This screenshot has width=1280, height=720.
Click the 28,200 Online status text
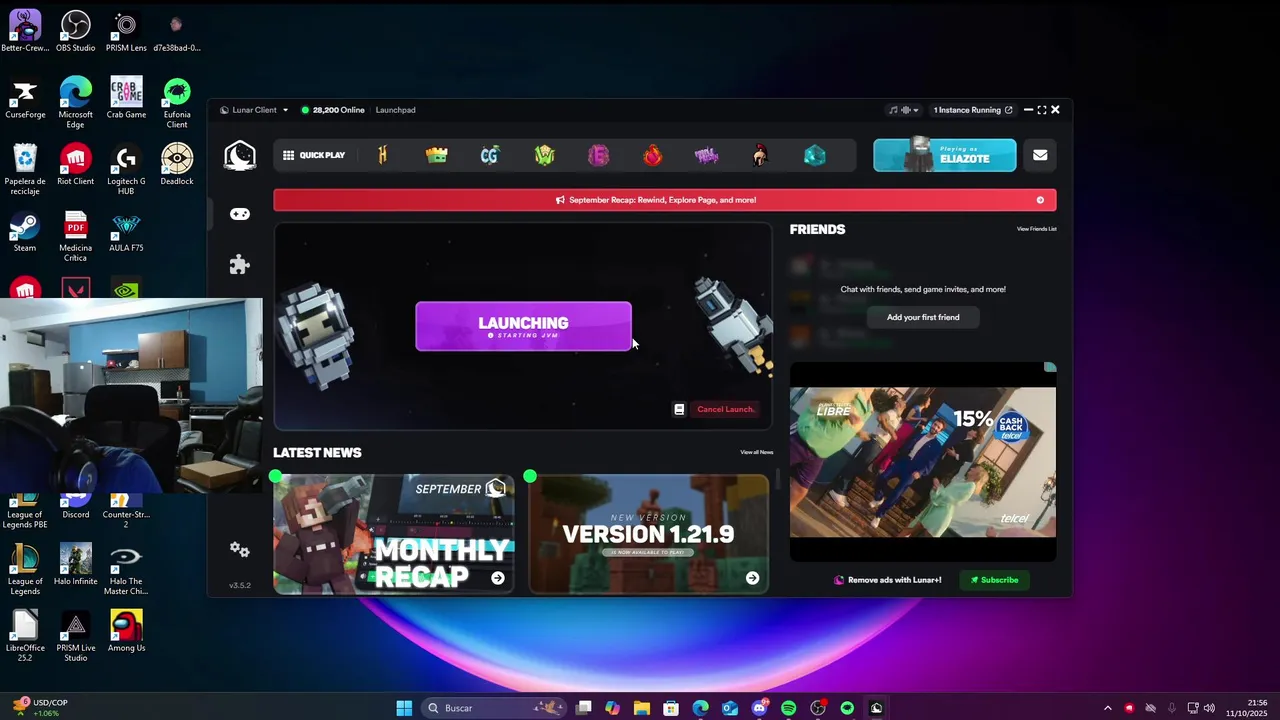tap(333, 110)
